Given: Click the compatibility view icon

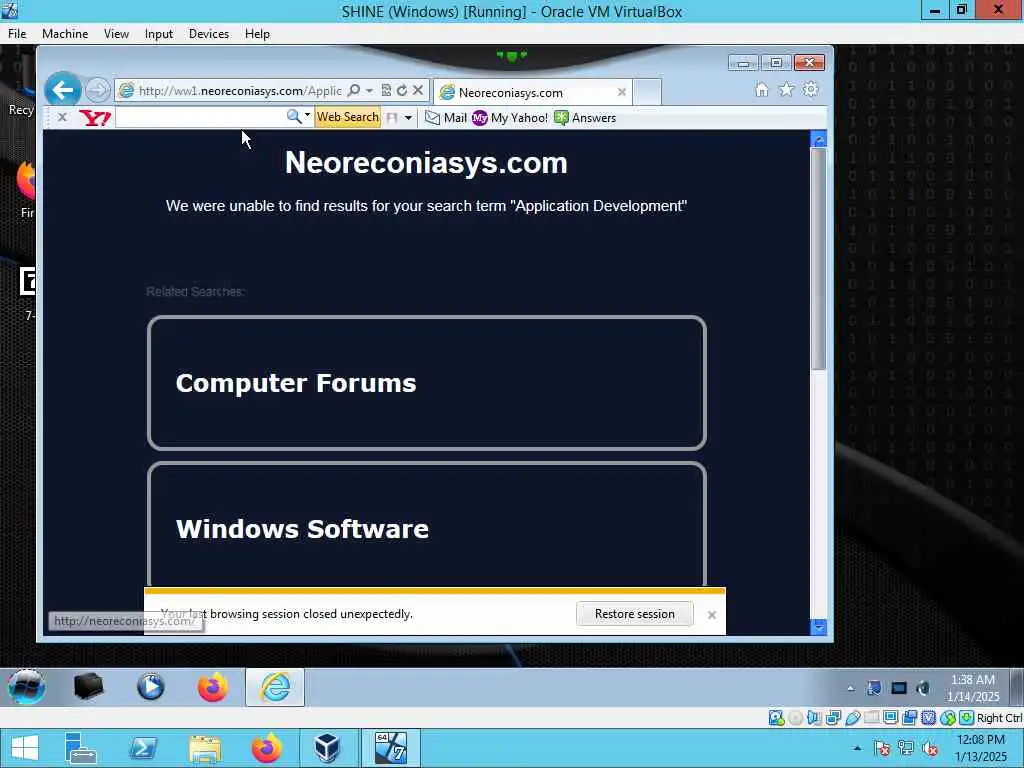Looking at the screenshot, I should (386, 90).
